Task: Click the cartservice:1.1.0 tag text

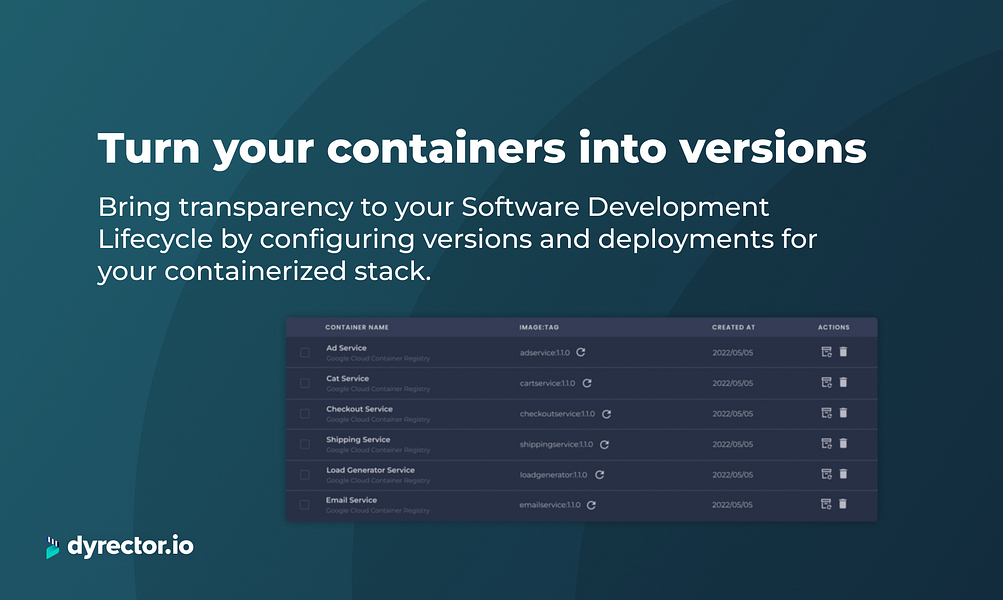Action: click(x=548, y=384)
